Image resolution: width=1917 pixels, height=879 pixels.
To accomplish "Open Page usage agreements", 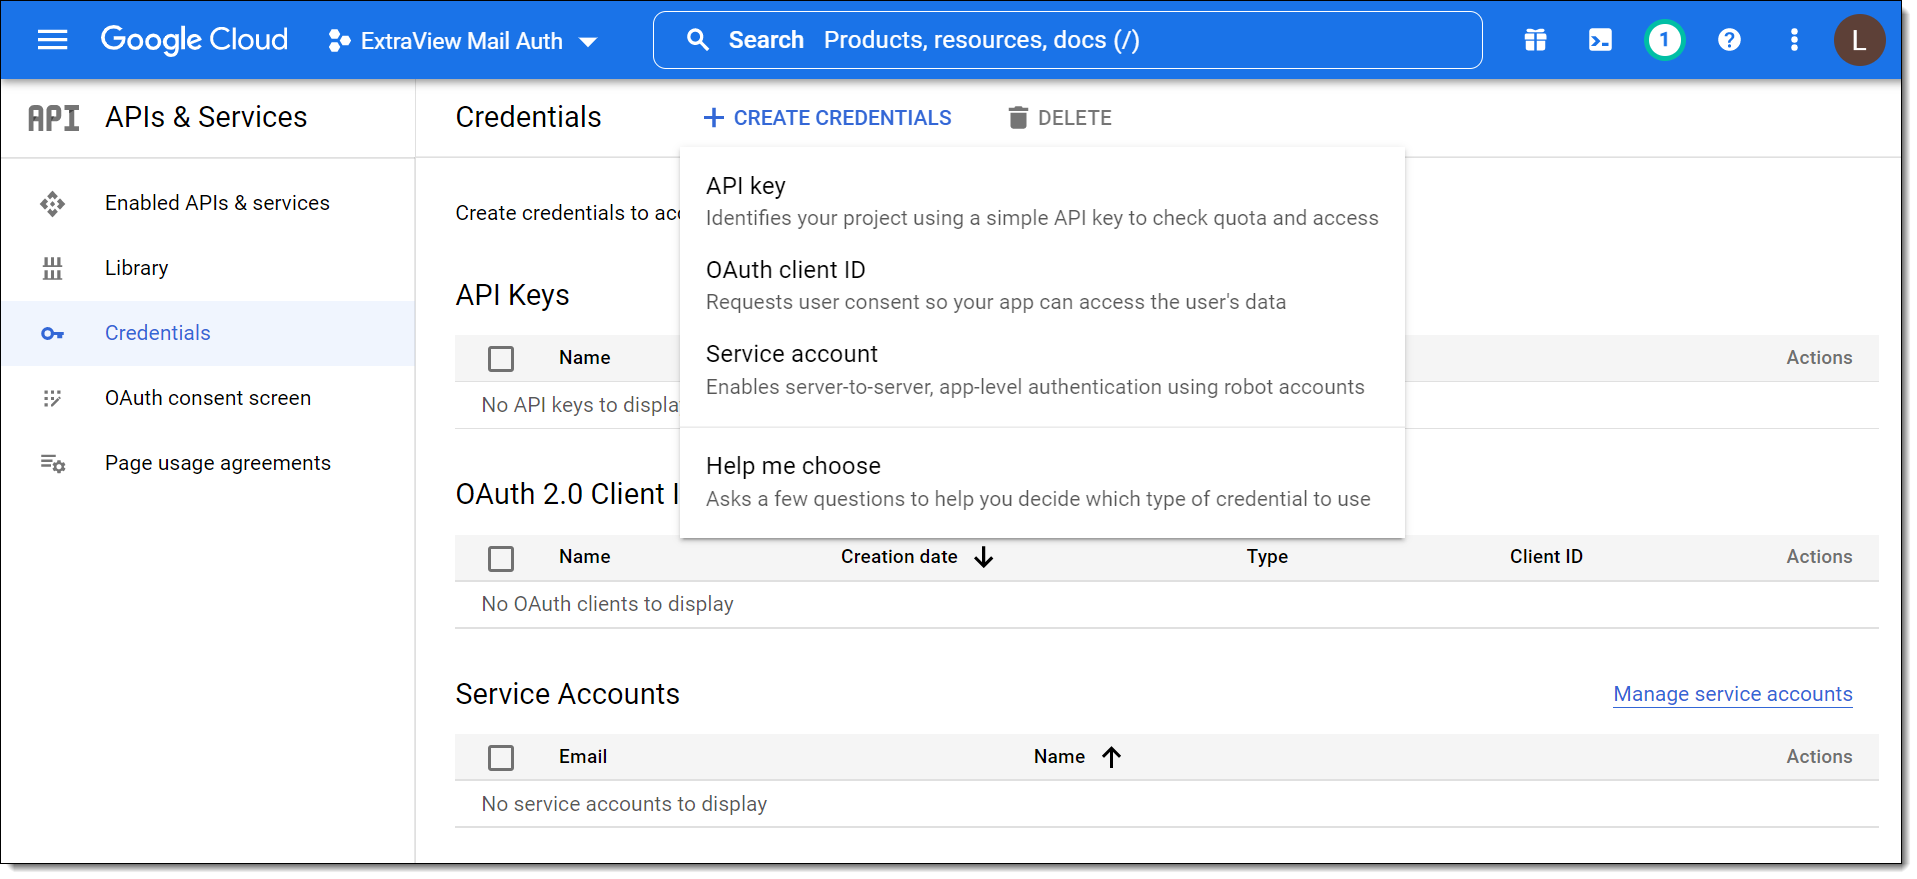I will pos(218,463).
